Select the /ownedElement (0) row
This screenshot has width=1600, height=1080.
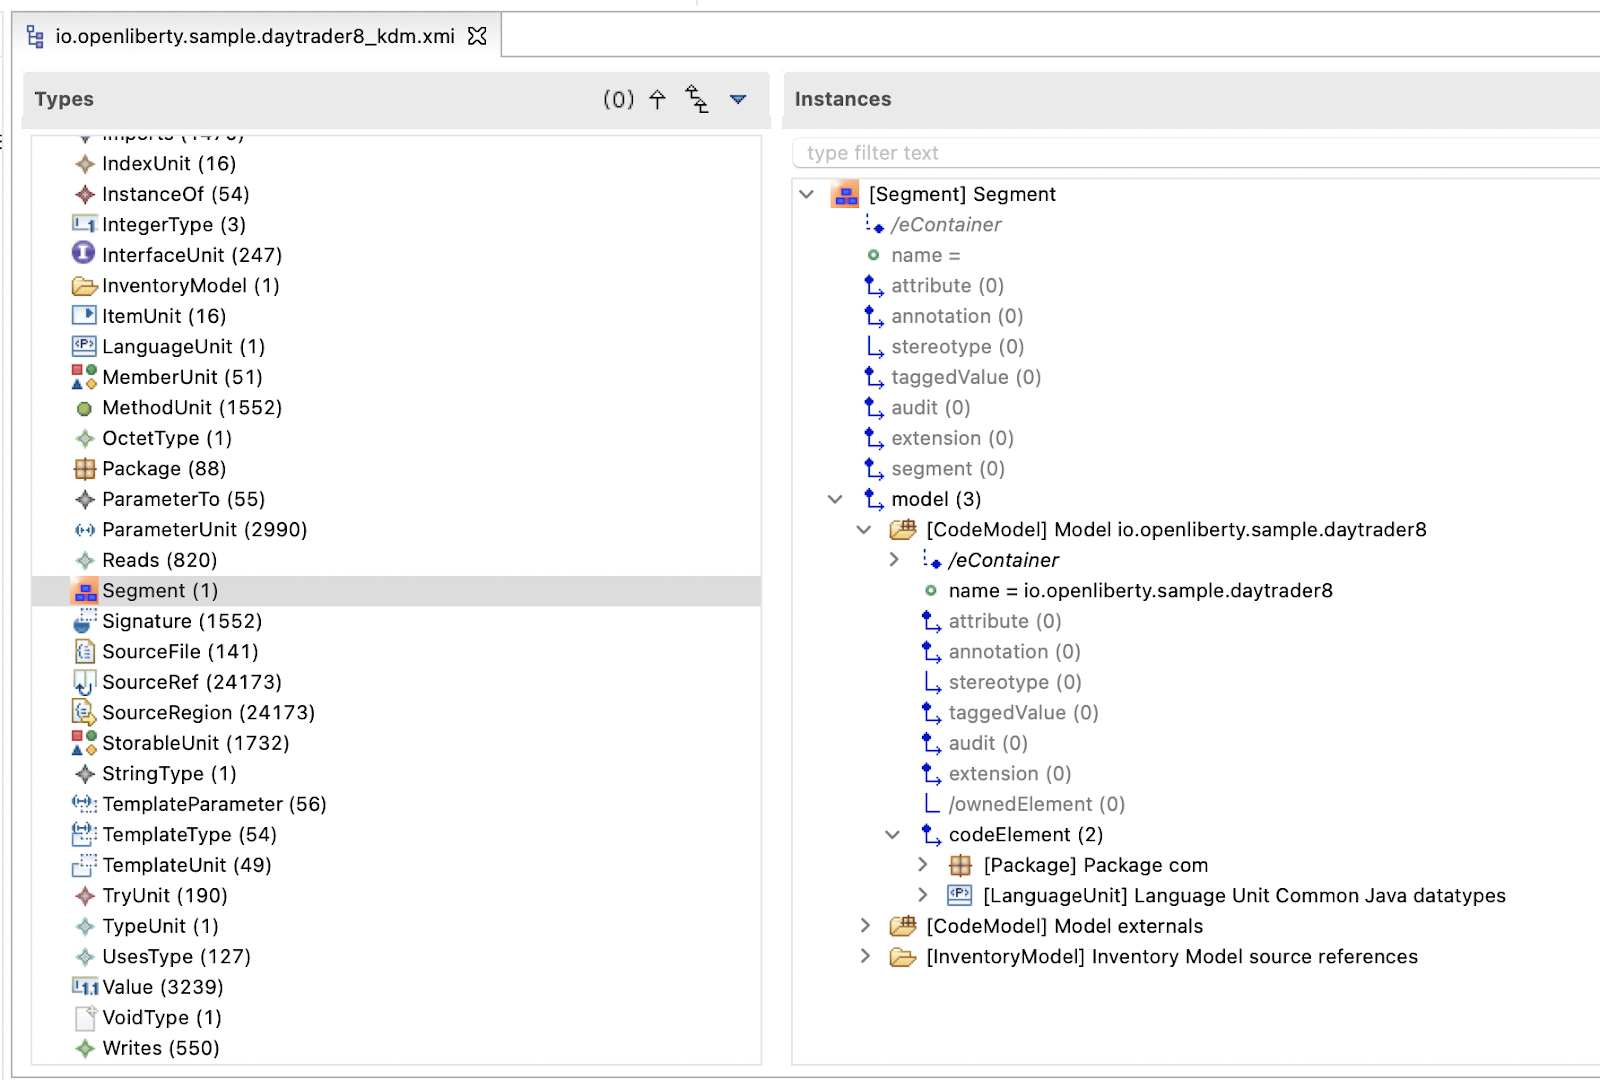1036,804
